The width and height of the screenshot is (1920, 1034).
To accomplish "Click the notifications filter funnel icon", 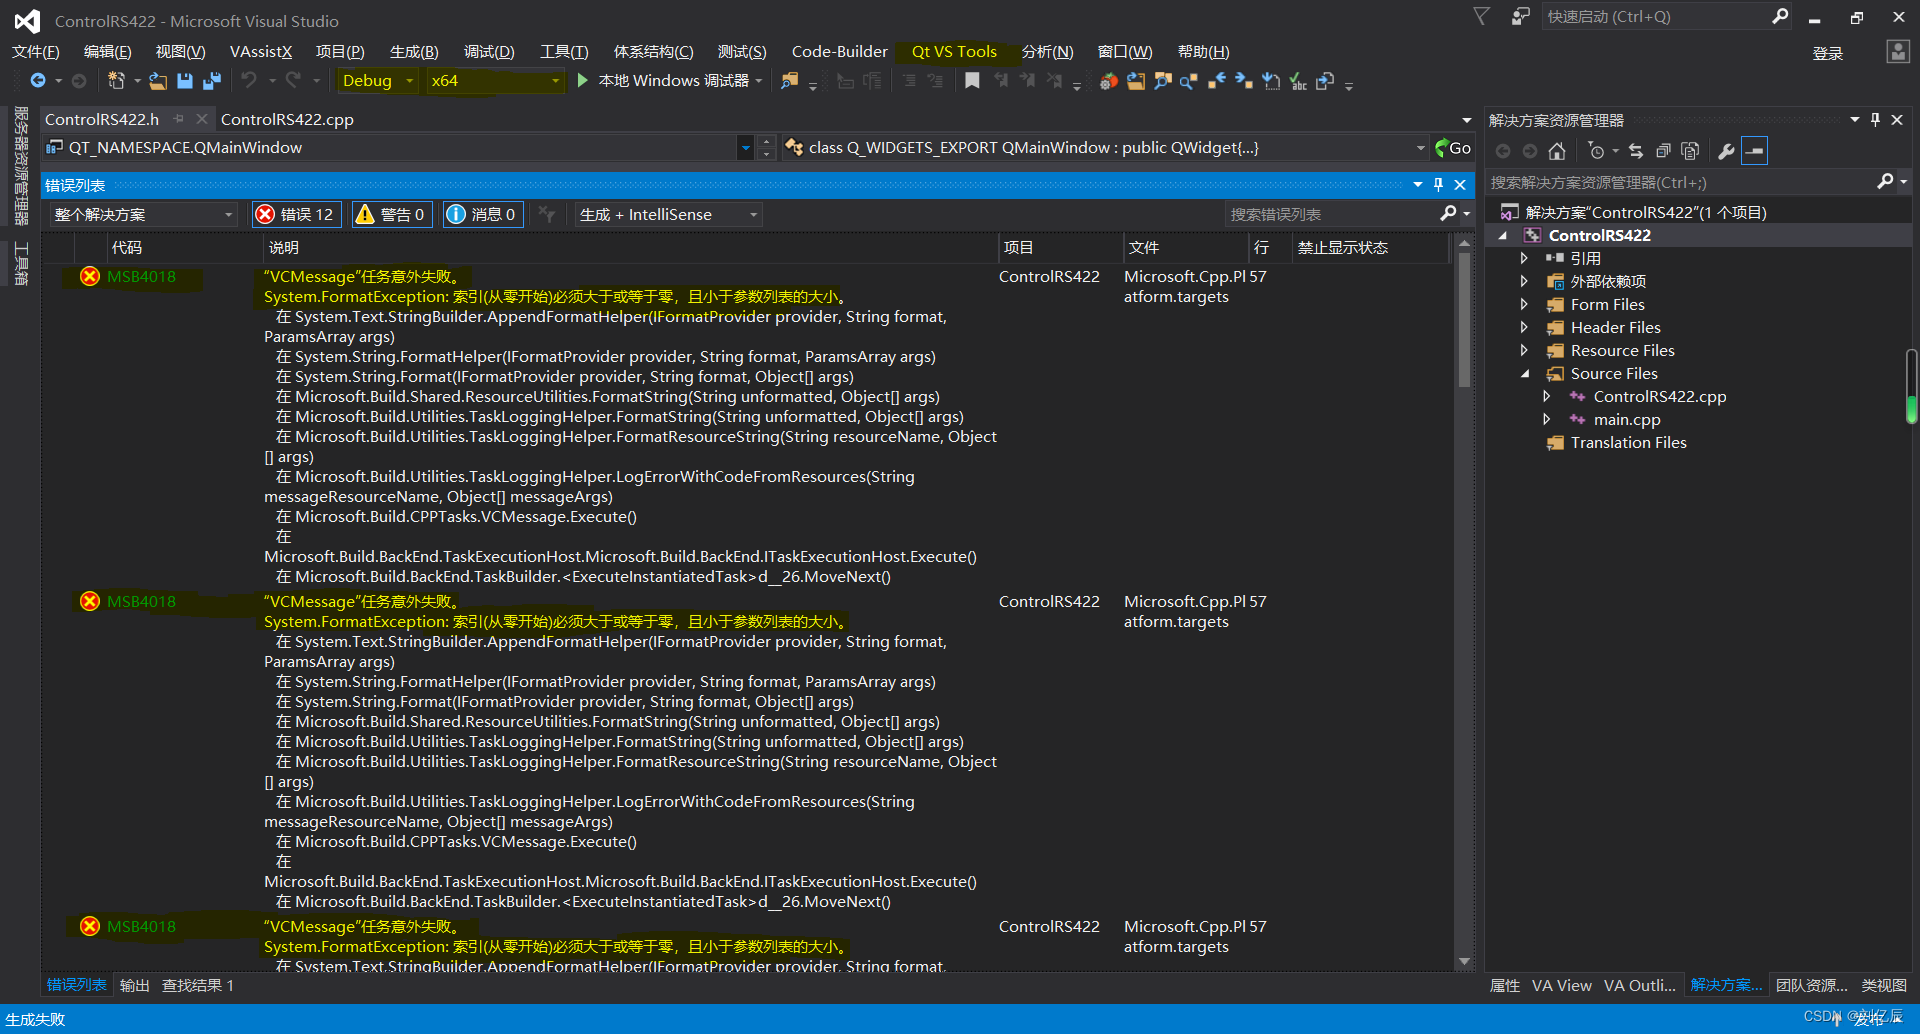I will (1482, 16).
